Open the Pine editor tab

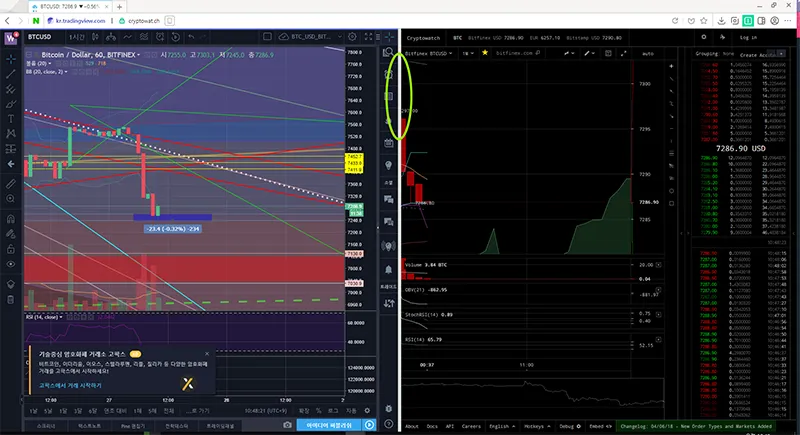pyautogui.click(x=133, y=426)
